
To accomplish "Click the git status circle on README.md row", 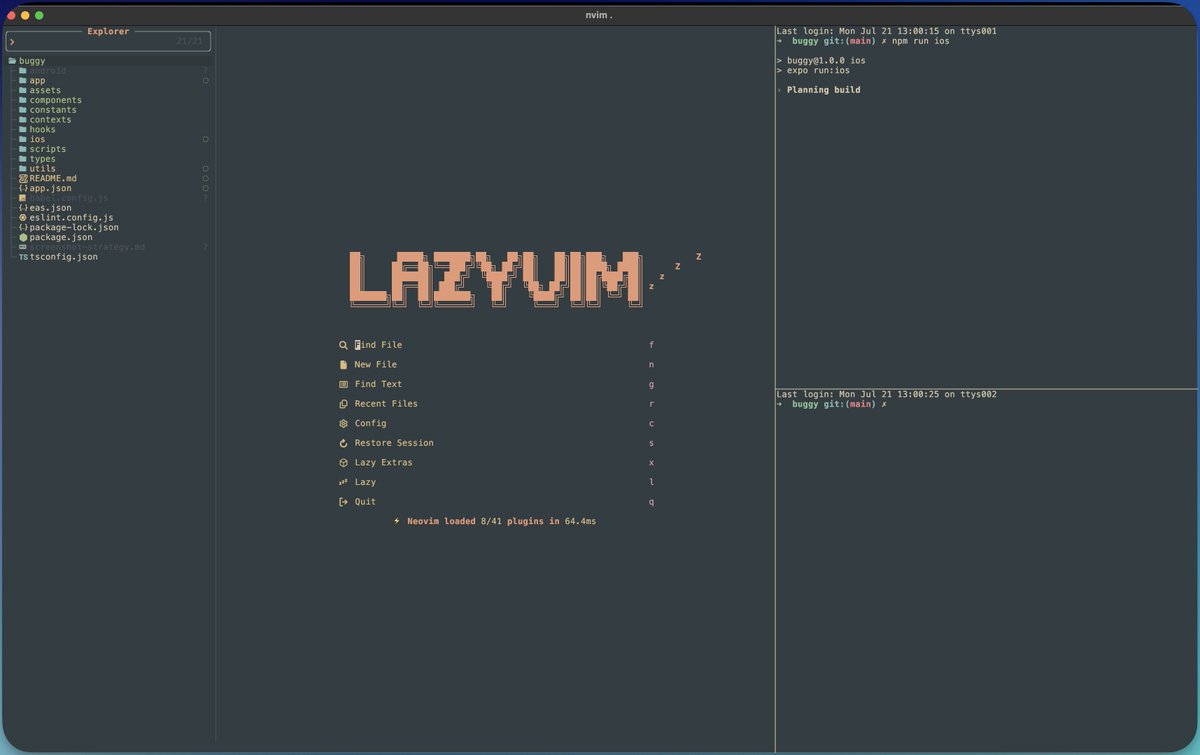I will click(x=205, y=178).
